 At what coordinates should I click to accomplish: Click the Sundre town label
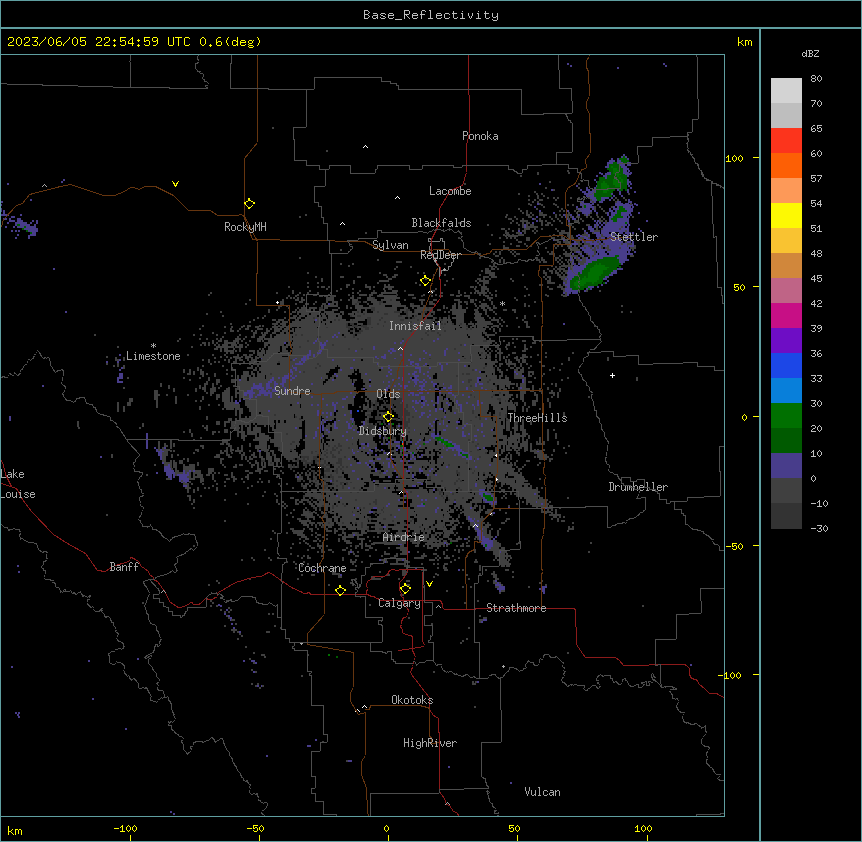[292, 391]
